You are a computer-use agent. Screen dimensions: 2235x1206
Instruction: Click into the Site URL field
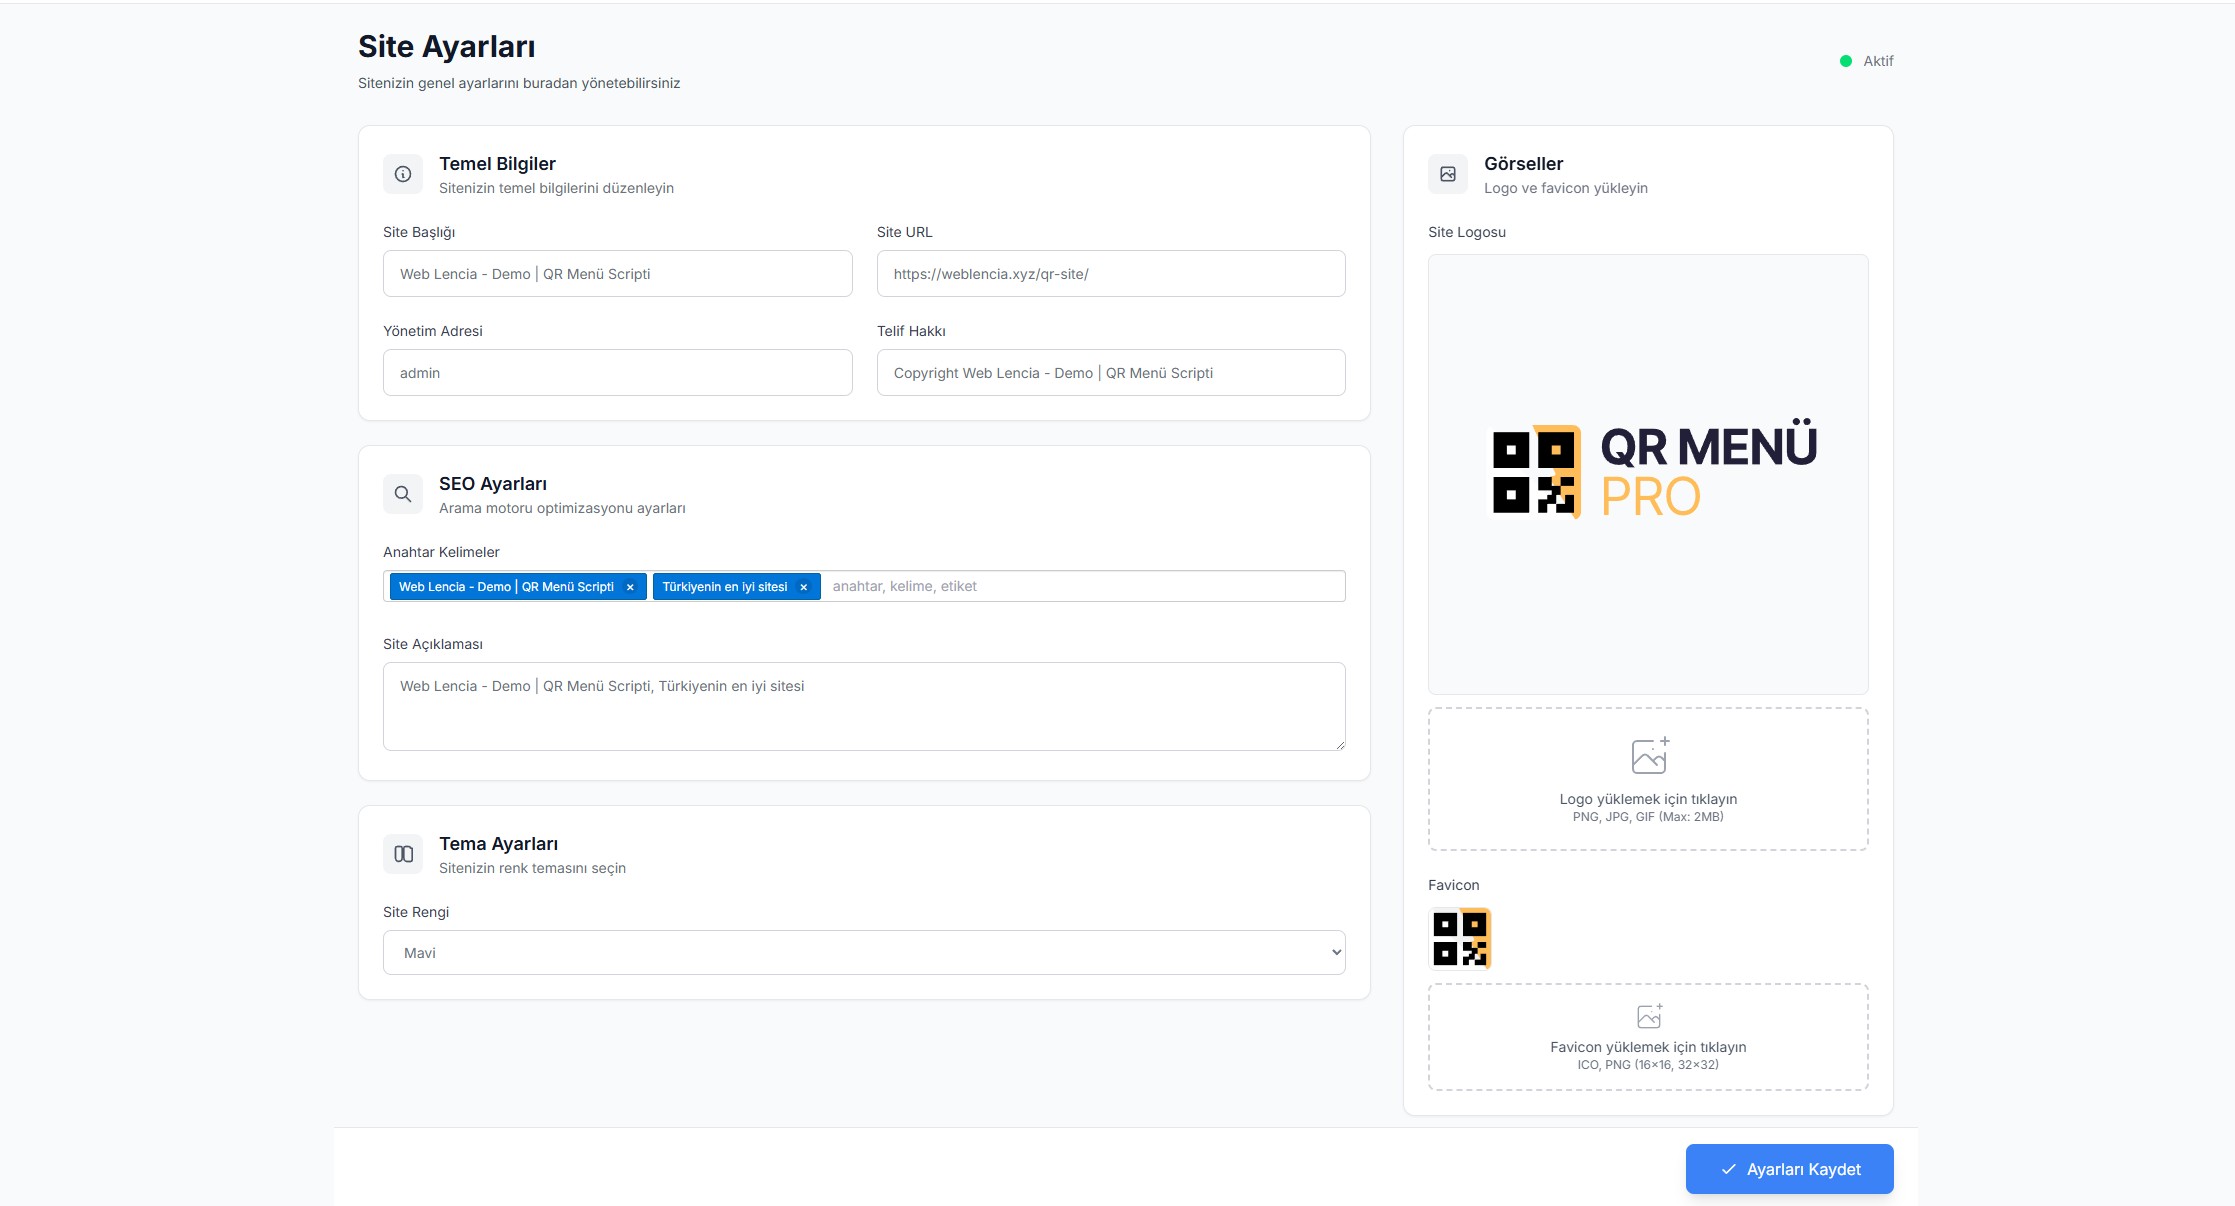(1110, 274)
